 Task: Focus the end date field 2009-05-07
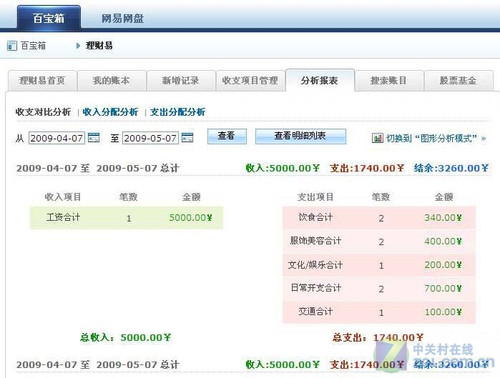click(x=150, y=138)
